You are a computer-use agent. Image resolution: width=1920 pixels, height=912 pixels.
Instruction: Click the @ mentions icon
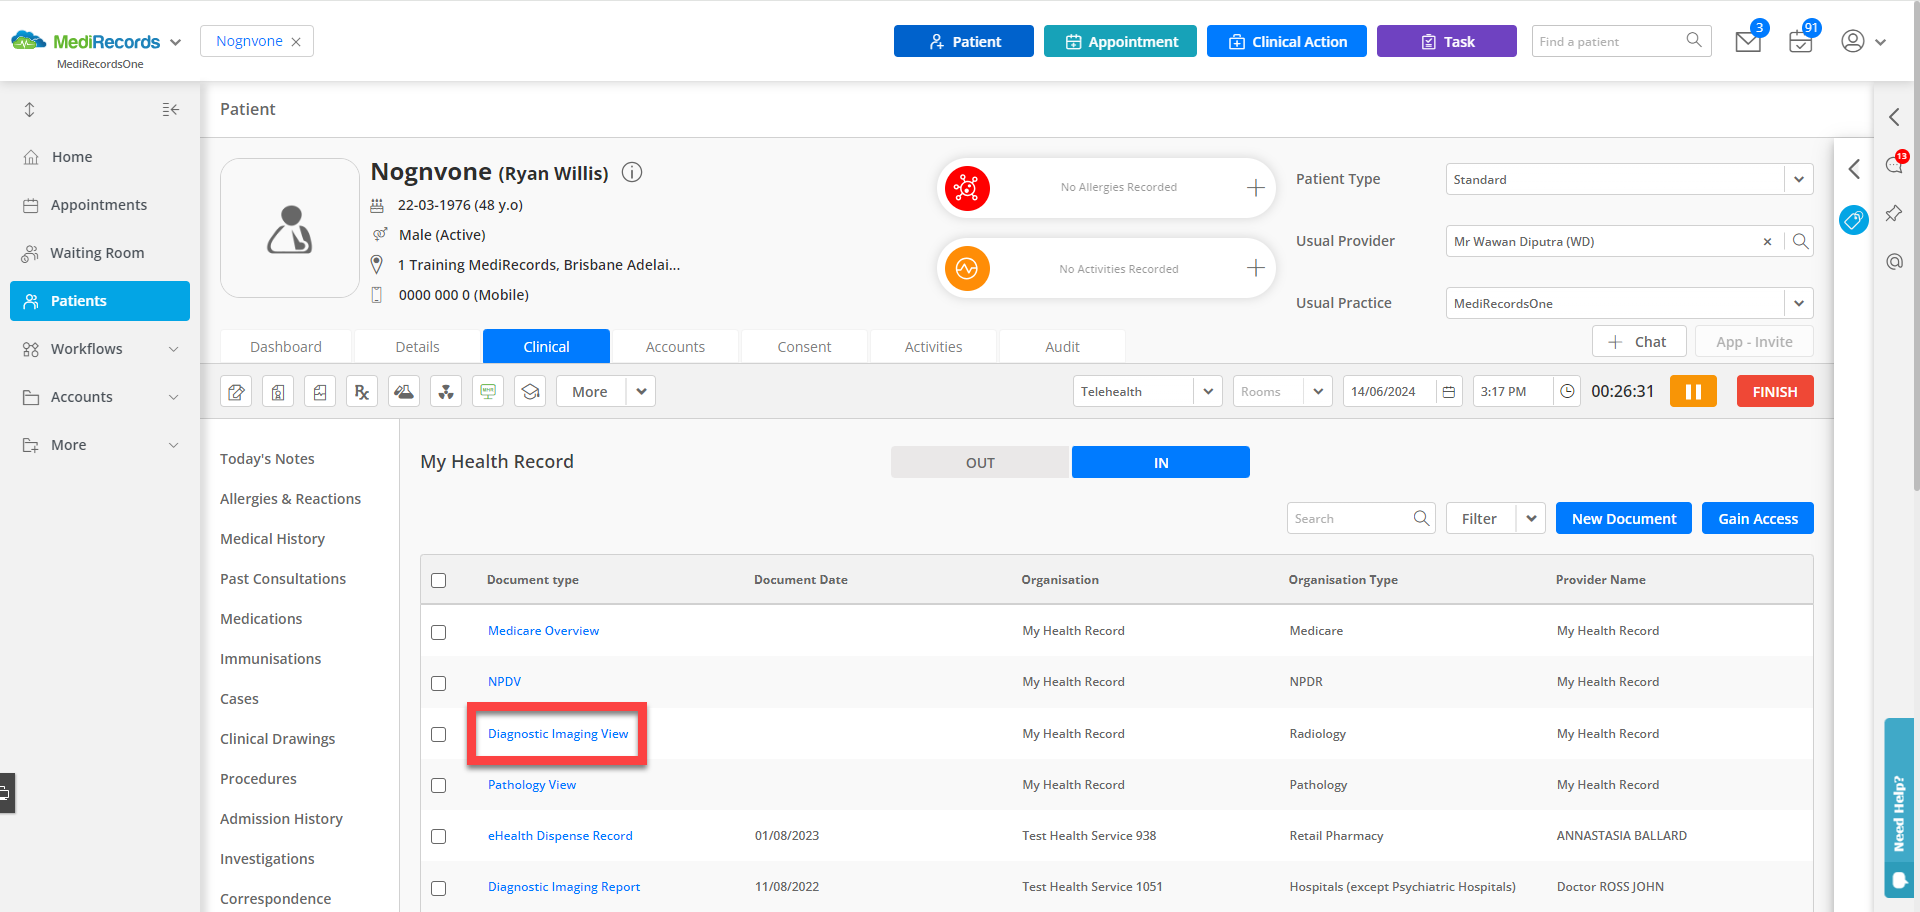1894,262
